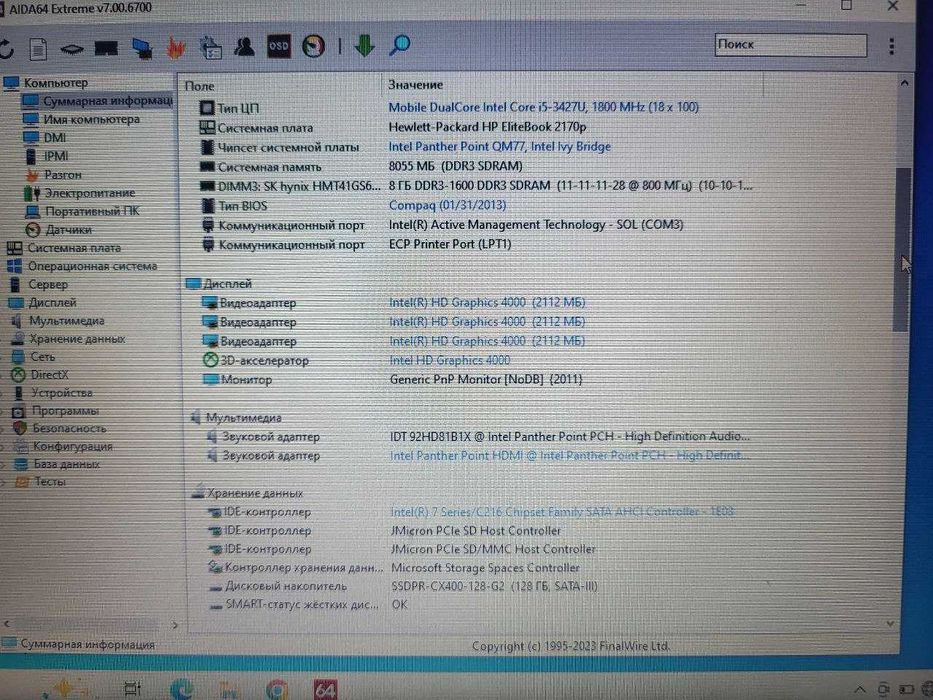Image resolution: width=933 pixels, height=700 pixels.
Task: Select Тесты tree category
Action: [50, 482]
